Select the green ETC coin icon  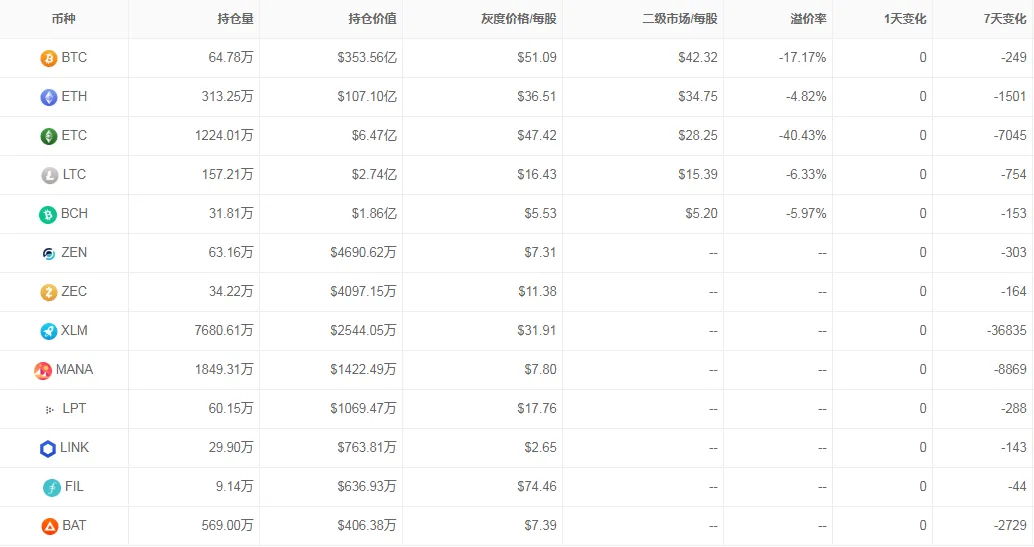[x=49, y=137]
